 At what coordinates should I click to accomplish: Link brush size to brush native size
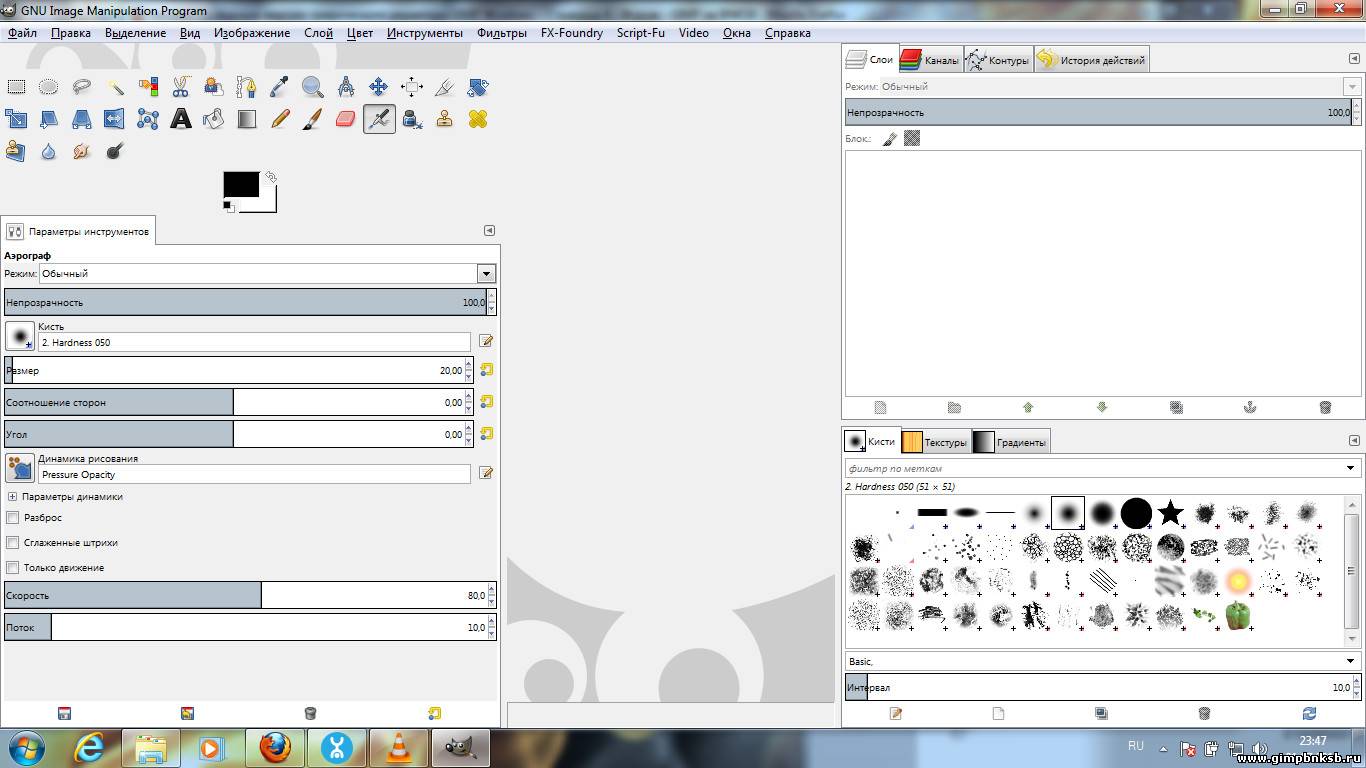pos(487,370)
